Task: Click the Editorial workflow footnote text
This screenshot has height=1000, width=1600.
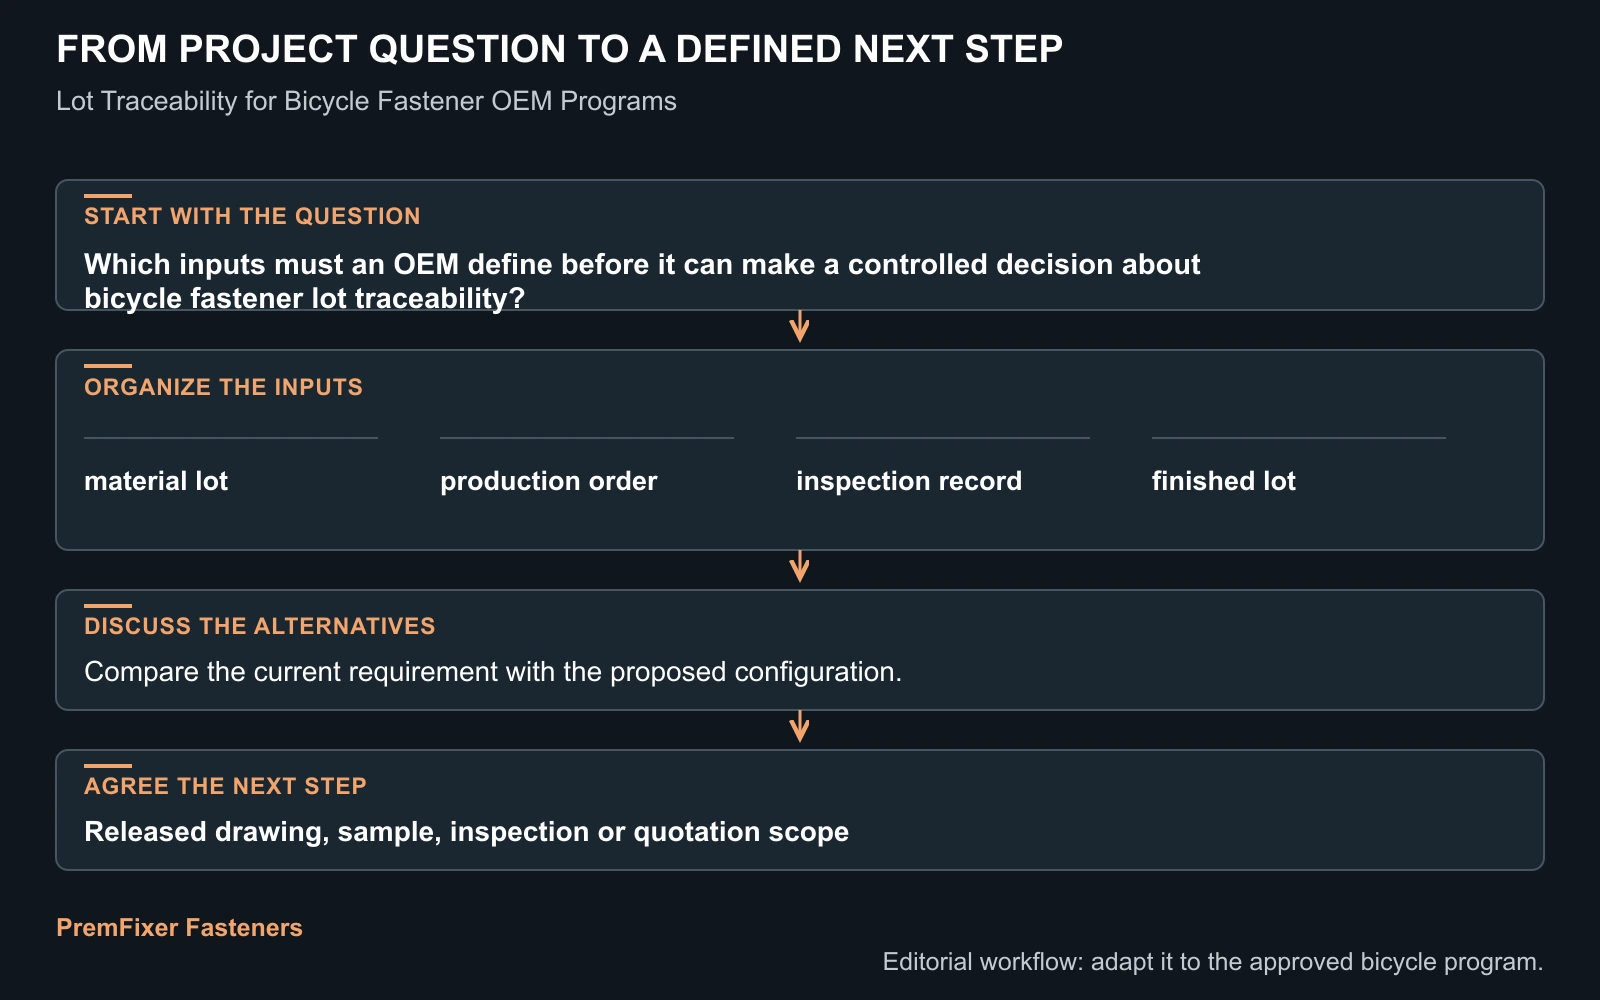Action: [1213, 962]
